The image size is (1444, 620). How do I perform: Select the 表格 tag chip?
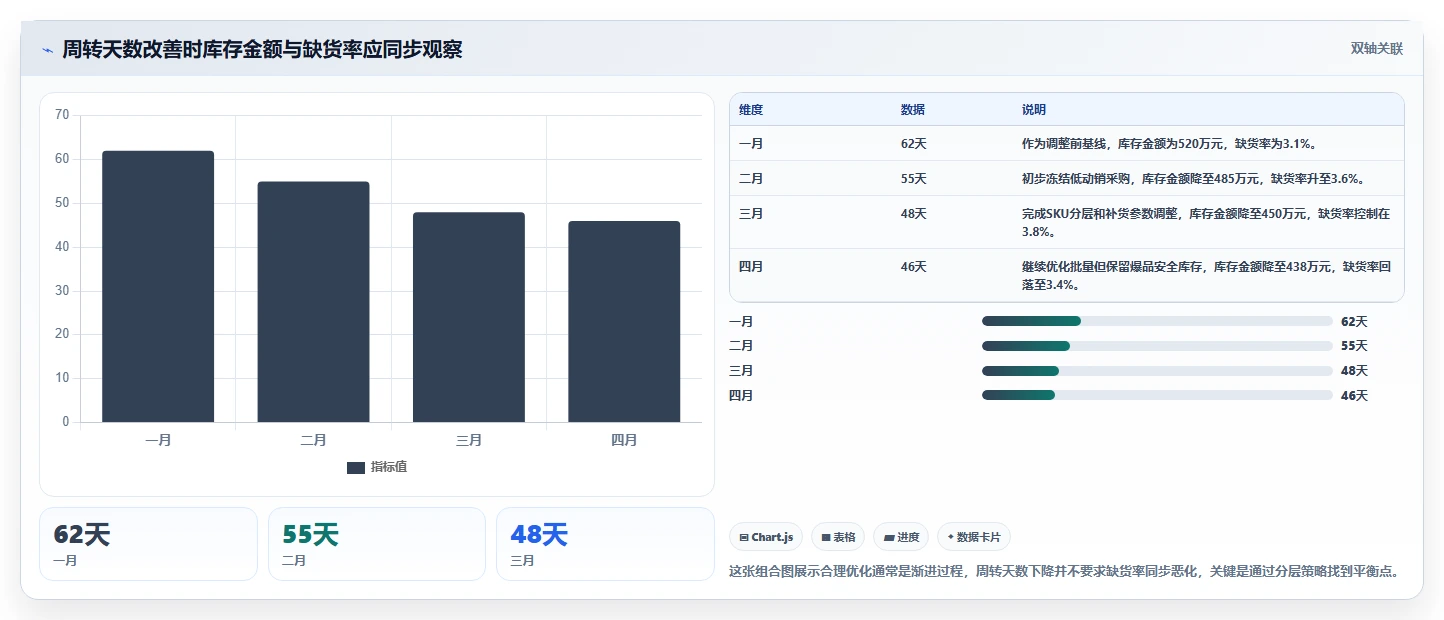[x=838, y=537]
